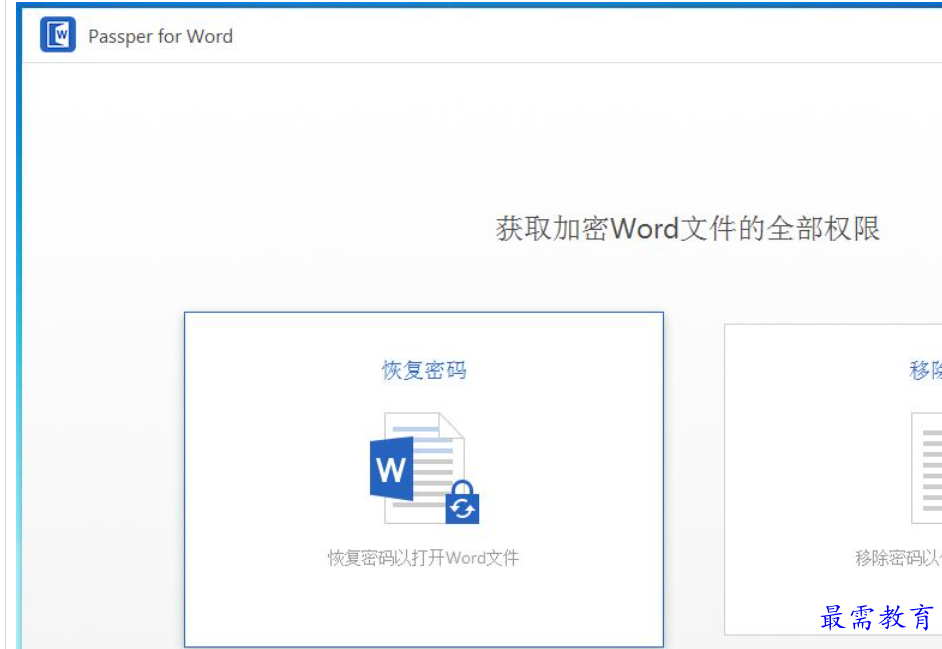
Task: Click the Passper for Word title text
Action: (160, 36)
